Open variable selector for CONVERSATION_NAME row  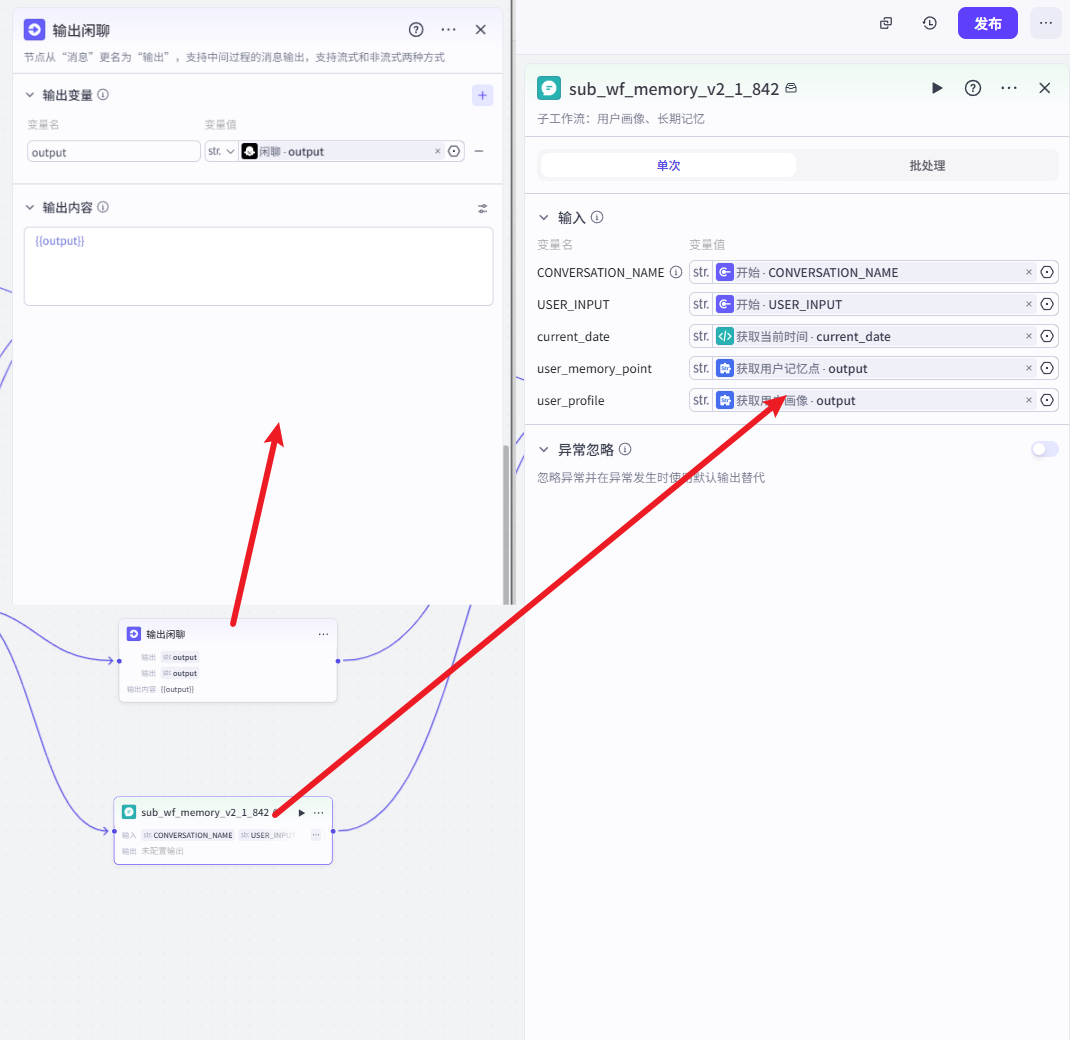coord(1047,272)
